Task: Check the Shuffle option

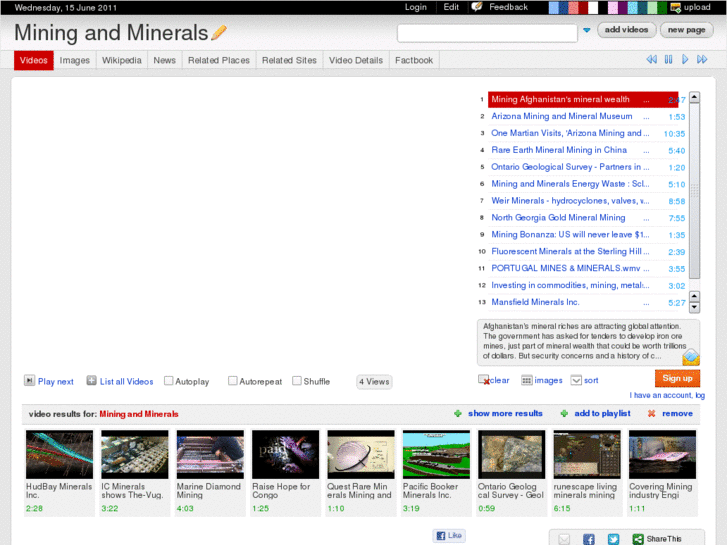Action: pos(297,381)
